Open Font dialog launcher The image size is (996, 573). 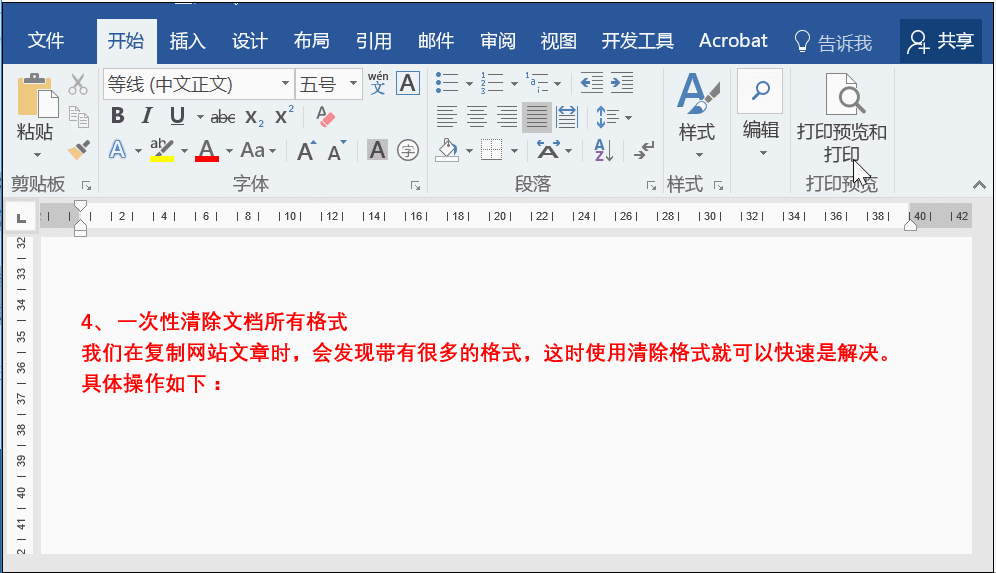pos(415,185)
